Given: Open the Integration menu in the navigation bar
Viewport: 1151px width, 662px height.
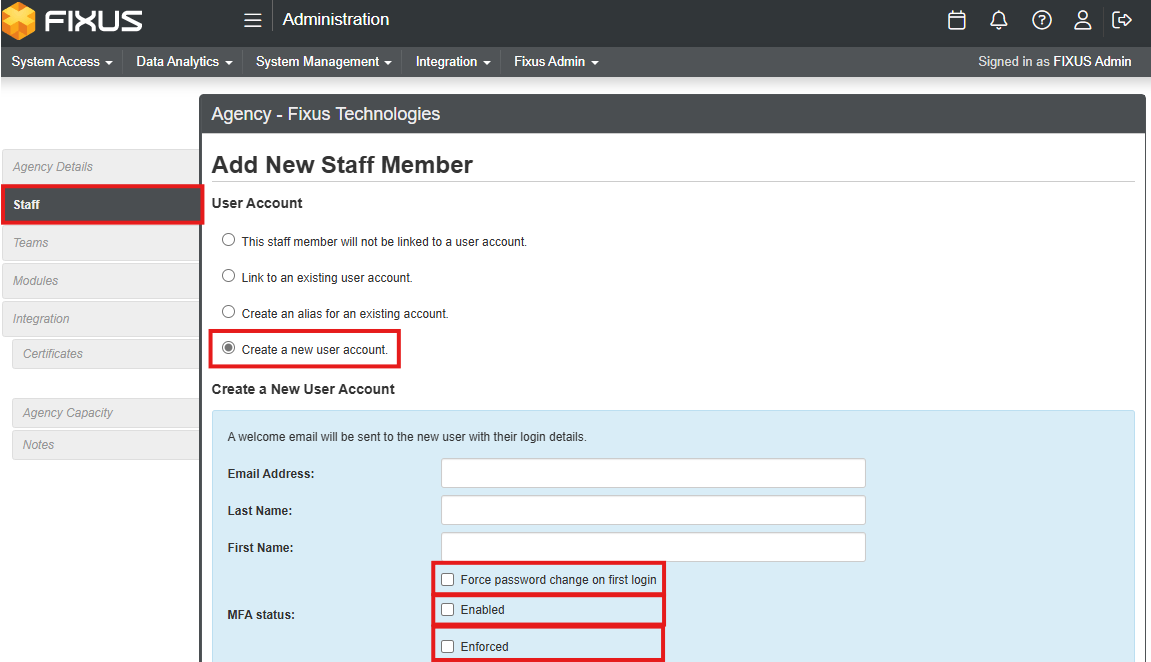Looking at the screenshot, I should pos(447,61).
